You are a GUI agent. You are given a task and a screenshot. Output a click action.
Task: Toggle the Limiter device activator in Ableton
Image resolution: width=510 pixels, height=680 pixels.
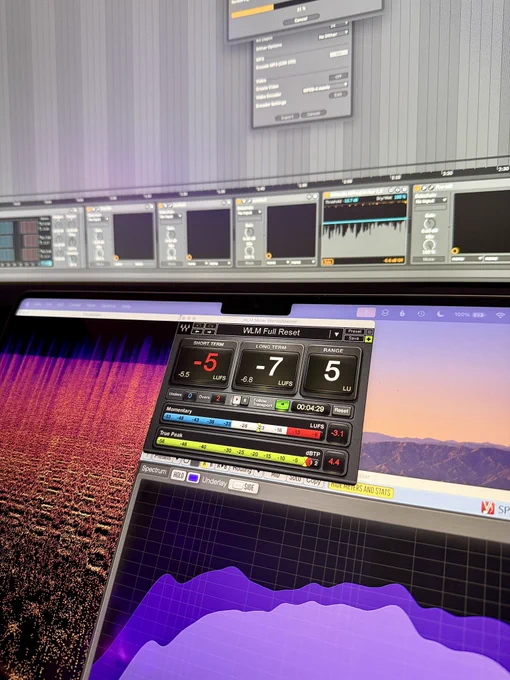coord(327,196)
